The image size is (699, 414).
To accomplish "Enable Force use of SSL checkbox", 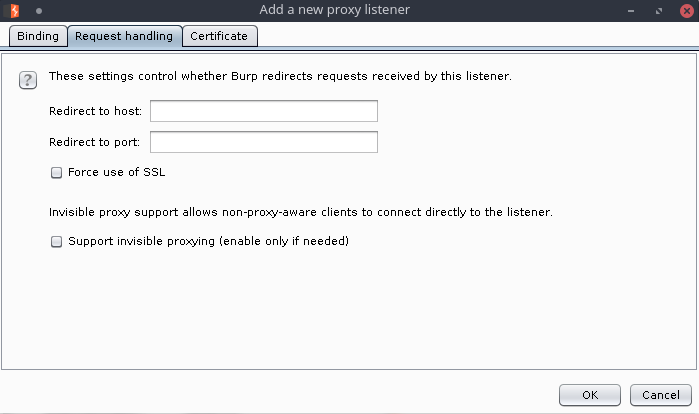I will [56, 172].
